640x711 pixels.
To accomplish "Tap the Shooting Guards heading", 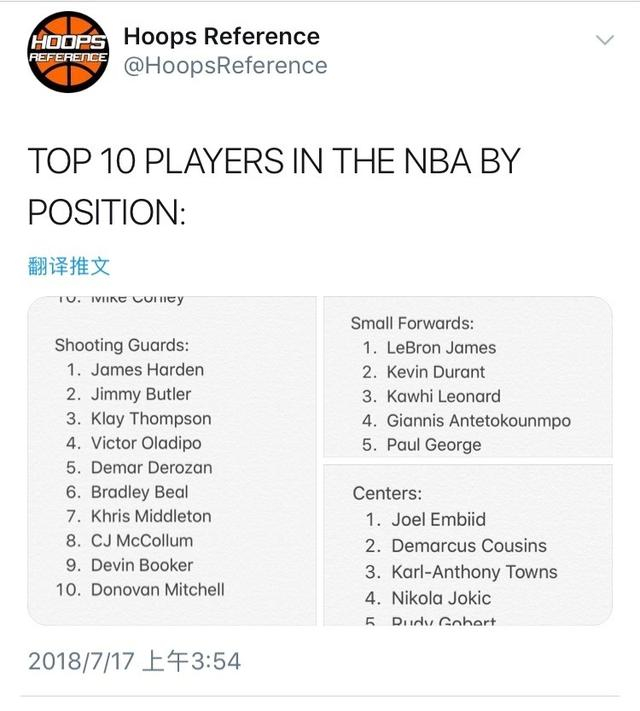I will point(121,346).
